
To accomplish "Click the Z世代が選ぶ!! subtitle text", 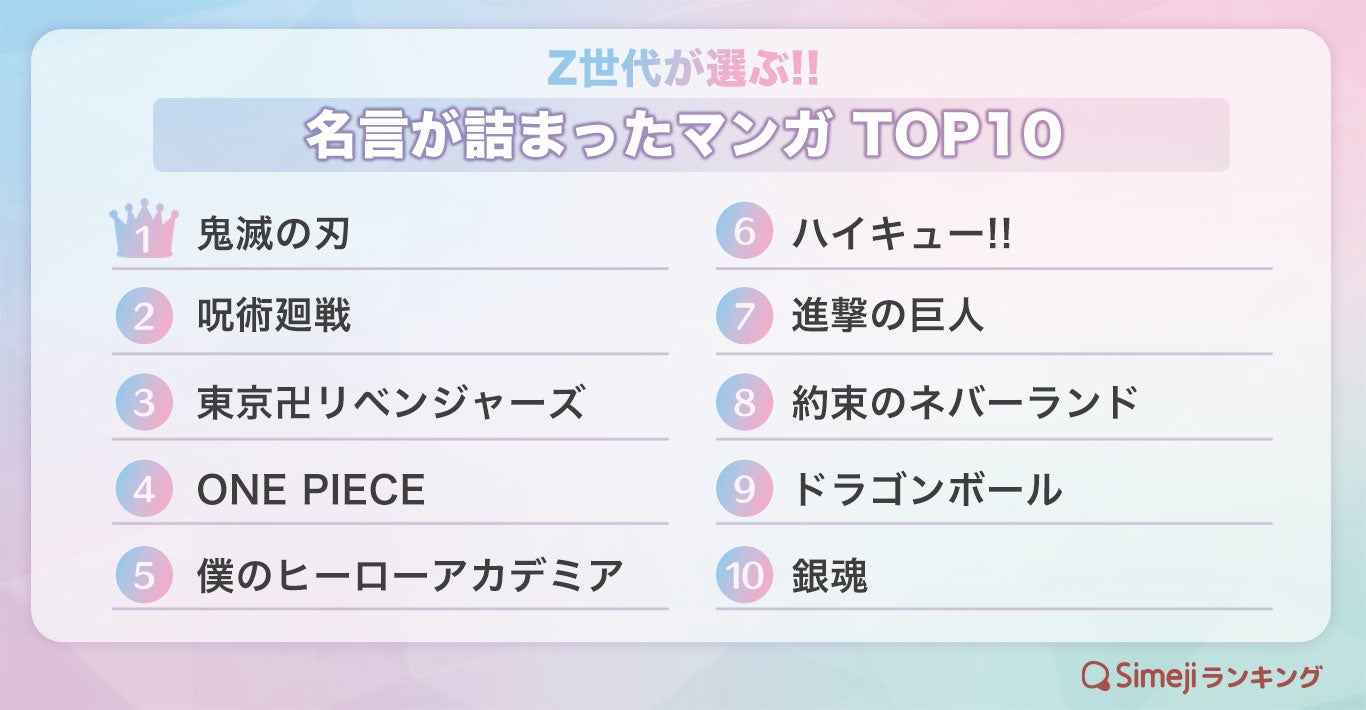I will [685, 68].
